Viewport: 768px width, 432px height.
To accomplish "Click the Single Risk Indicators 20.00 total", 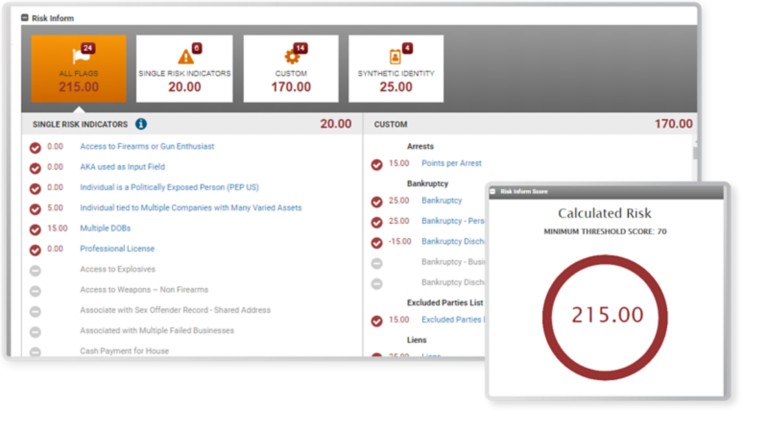I will coord(336,124).
